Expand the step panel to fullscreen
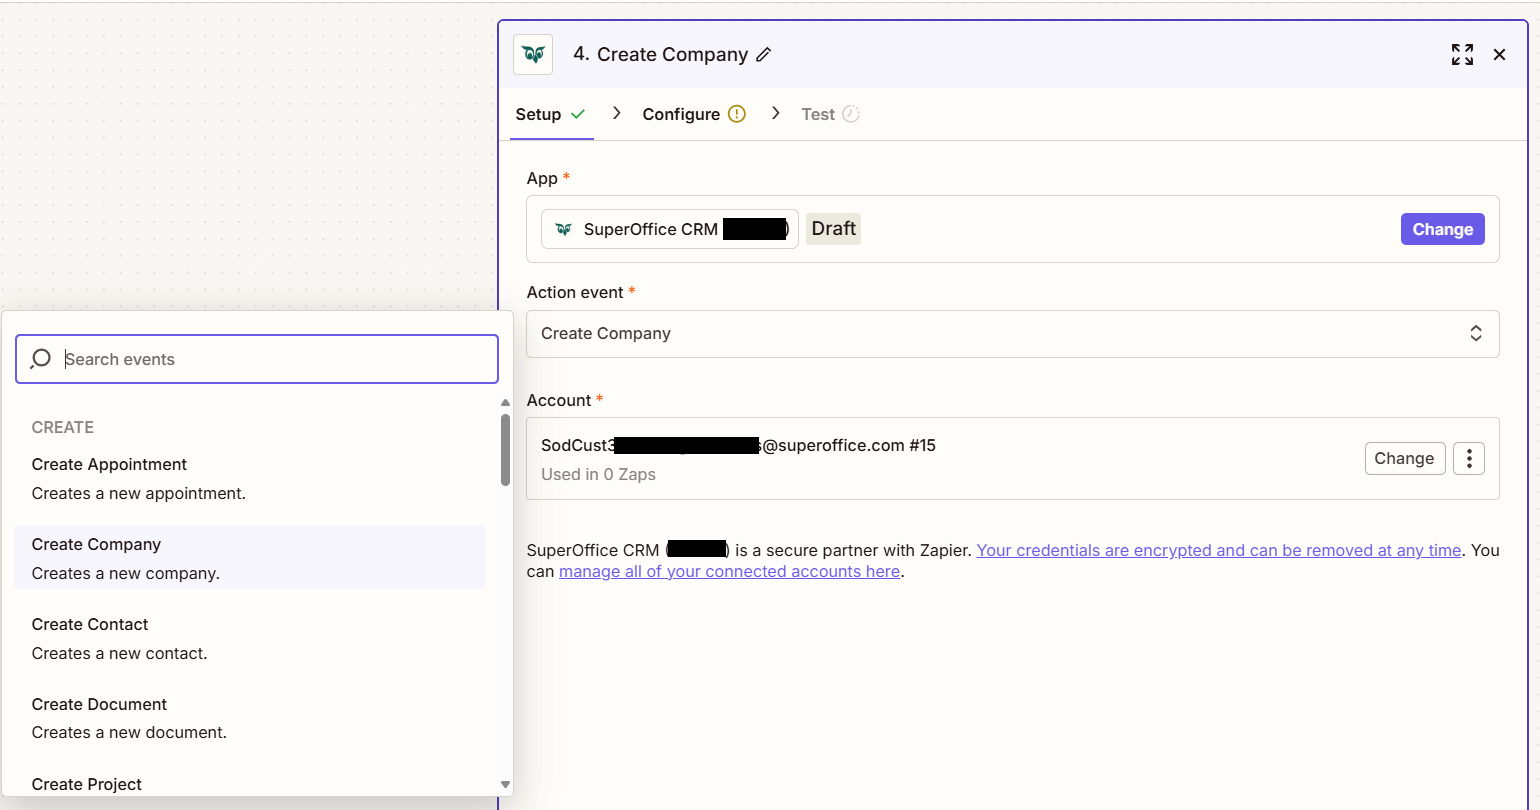The width and height of the screenshot is (1540, 810). click(1462, 54)
